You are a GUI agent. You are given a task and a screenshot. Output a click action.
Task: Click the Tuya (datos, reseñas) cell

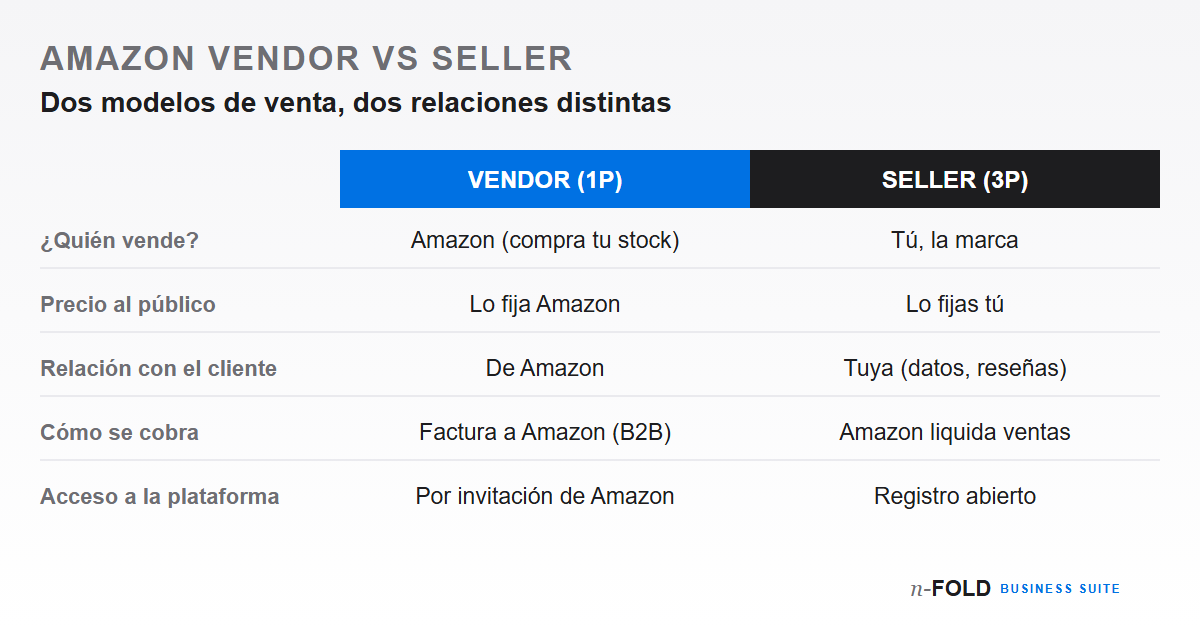pyautogui.click(x=955, y=369)
